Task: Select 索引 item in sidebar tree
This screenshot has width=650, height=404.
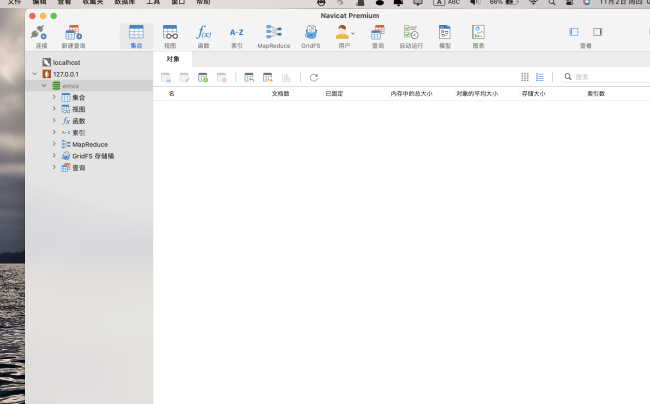Action: point(78,133)
